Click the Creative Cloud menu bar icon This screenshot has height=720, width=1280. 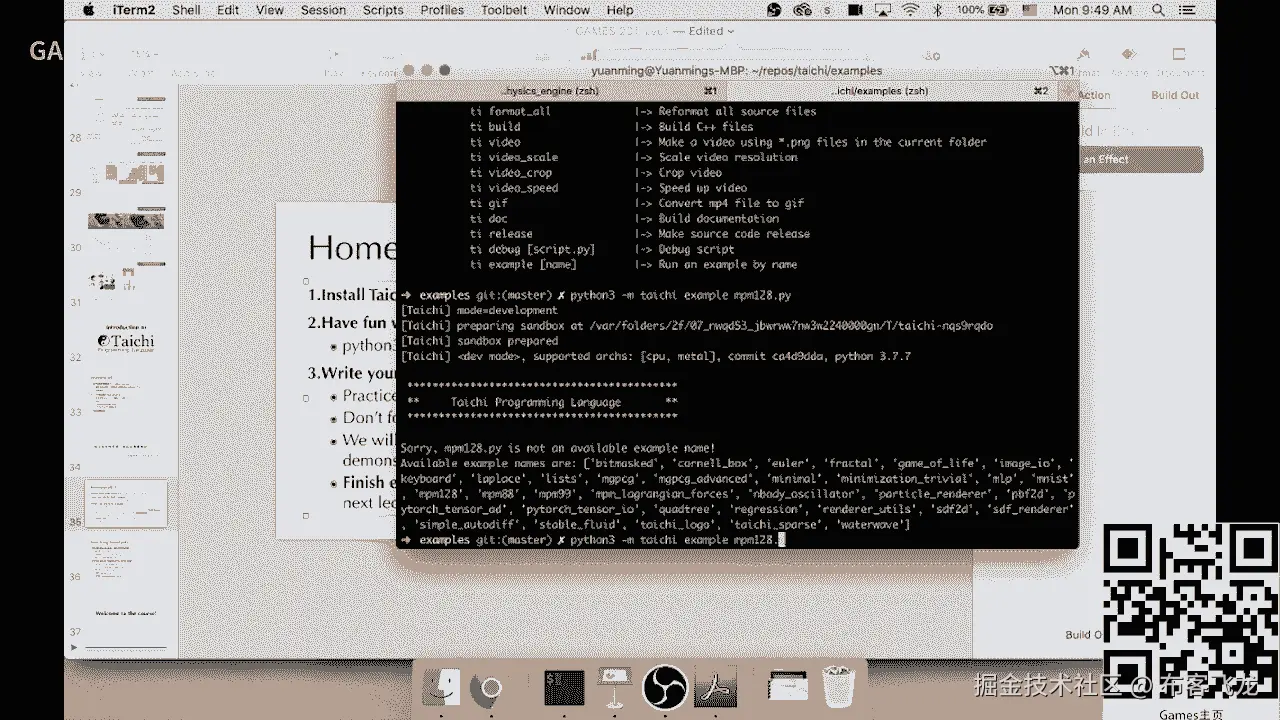[802, 10]
